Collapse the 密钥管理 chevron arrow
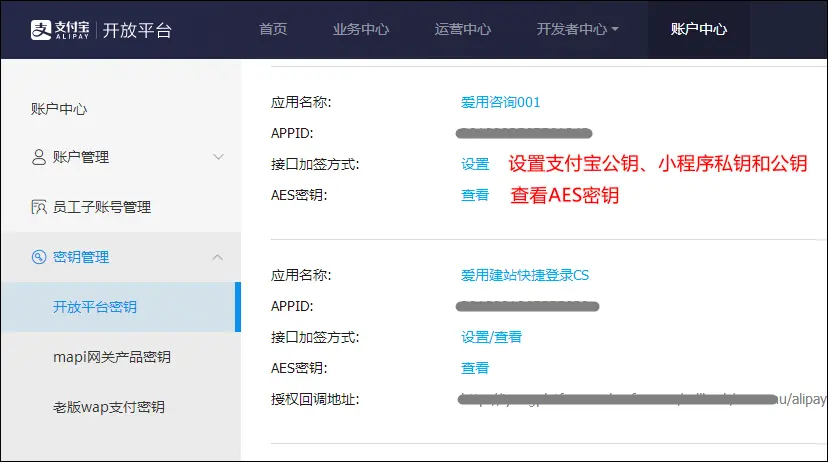Screen dimensions: 828x462 coord(218,257)
